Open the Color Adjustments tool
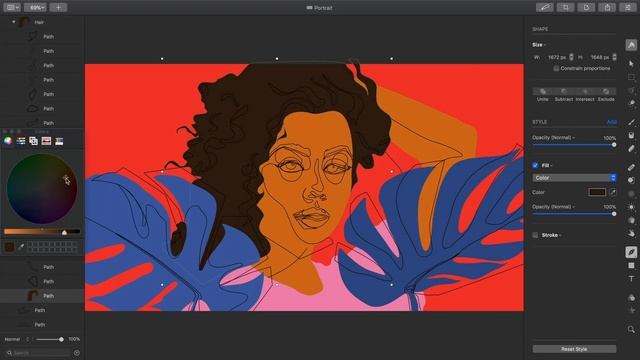Image resolution: width=640 pixels, height=360 pixels. click(631, 298)
